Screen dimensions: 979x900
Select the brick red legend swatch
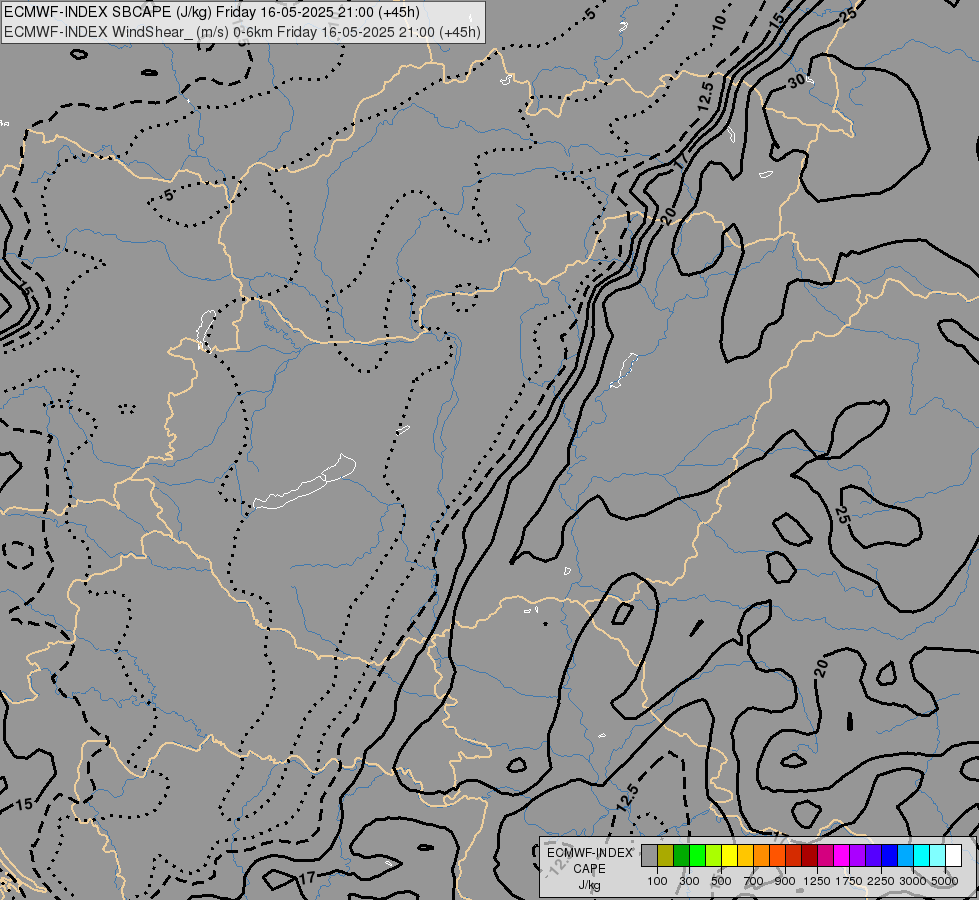click(794, 856)
